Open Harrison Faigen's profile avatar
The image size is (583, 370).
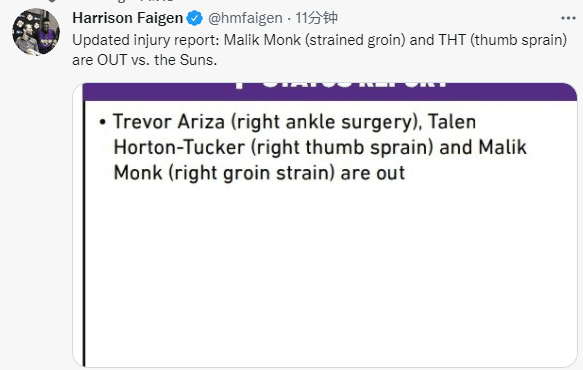coord(36,32)
